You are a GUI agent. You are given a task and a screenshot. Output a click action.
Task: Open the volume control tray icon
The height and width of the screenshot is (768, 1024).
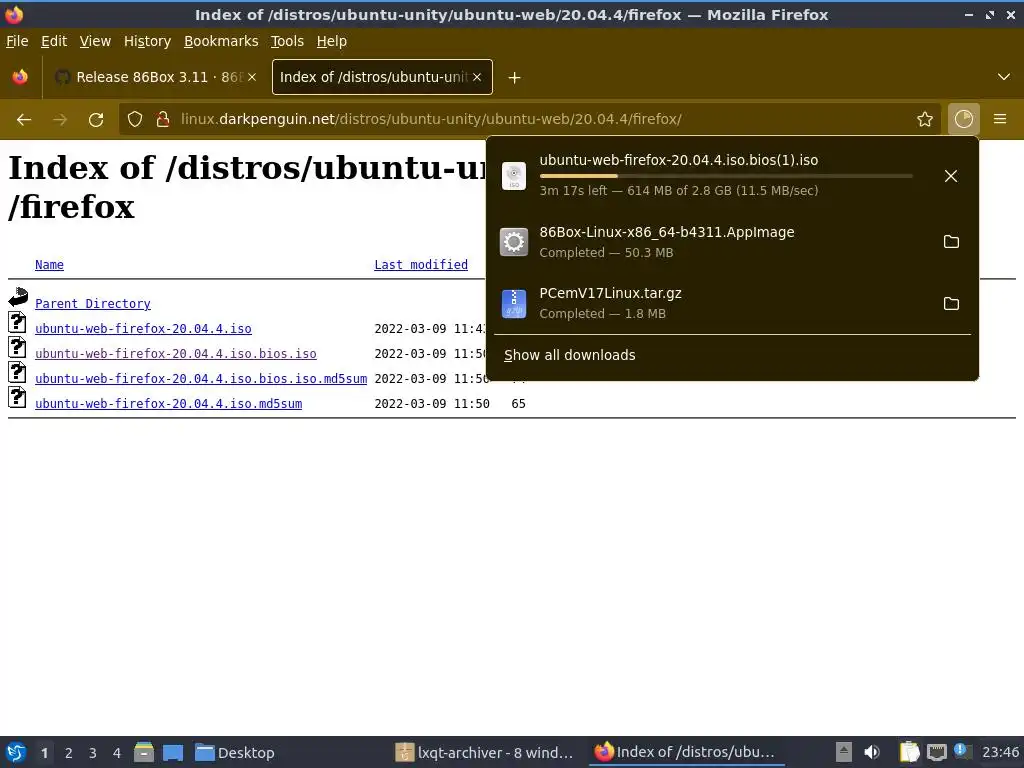tap(872, 752)
